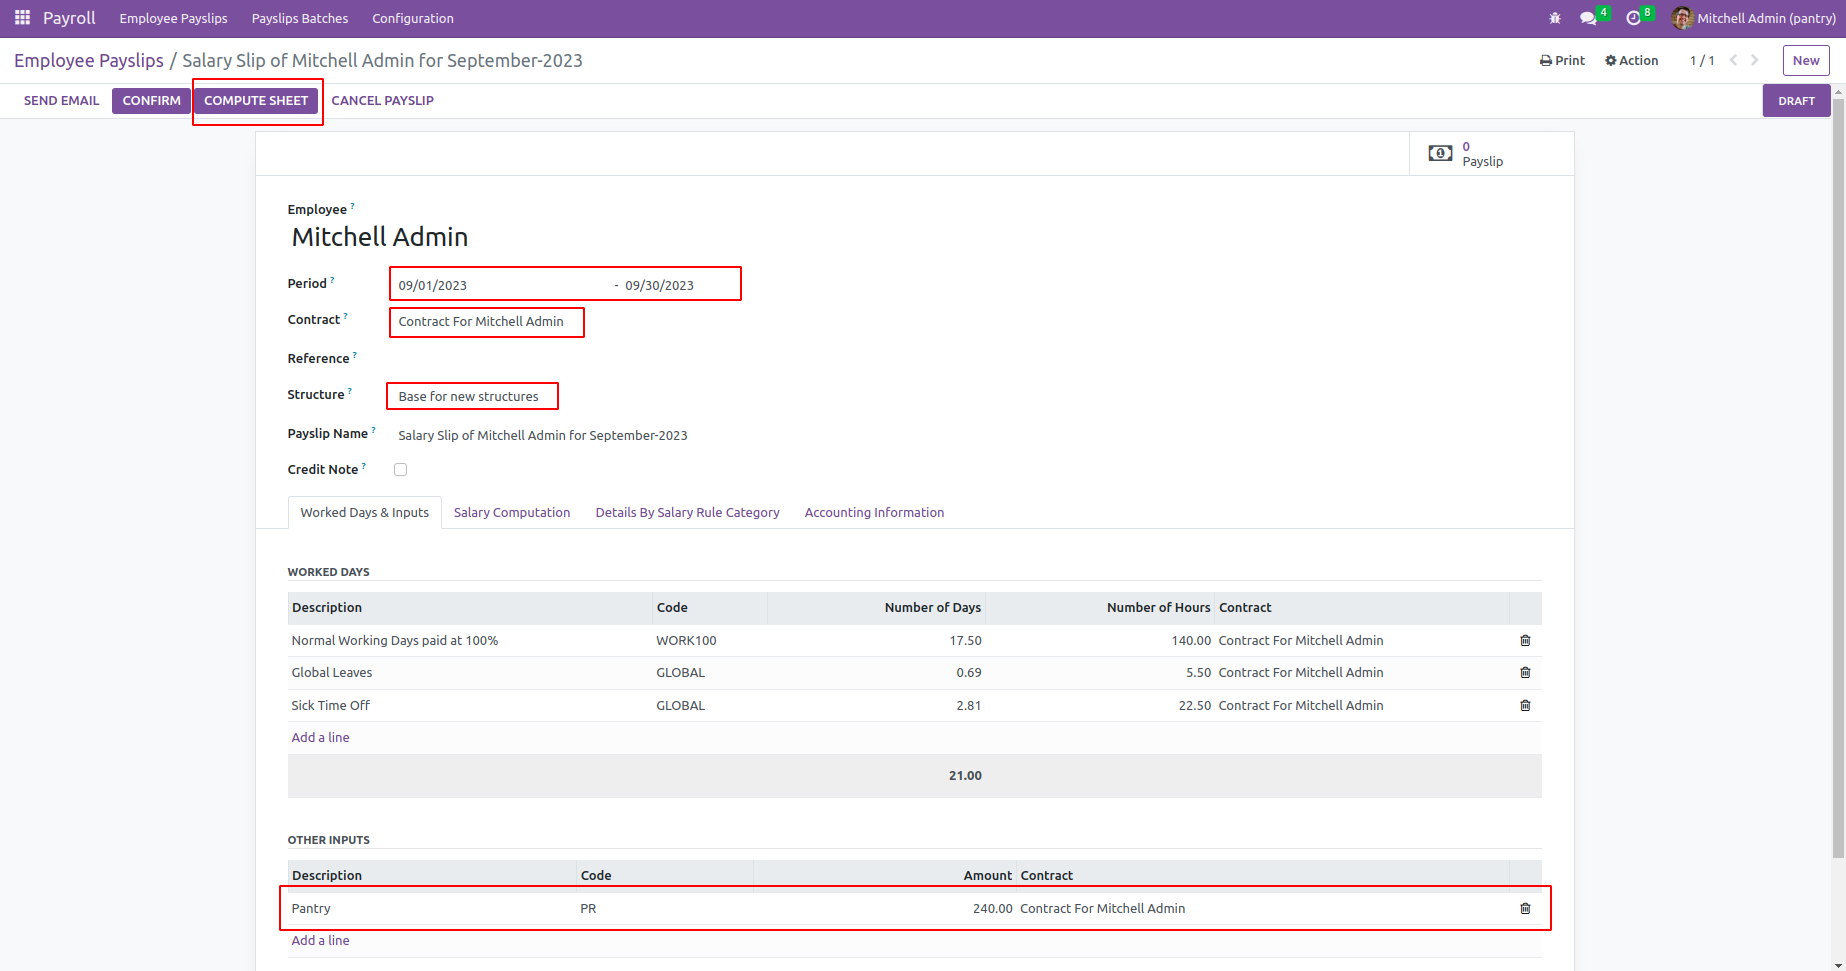This screenshot has height=971, width=1846.
Task: Click Add a line under Worked Days
Action: point(320,738)
